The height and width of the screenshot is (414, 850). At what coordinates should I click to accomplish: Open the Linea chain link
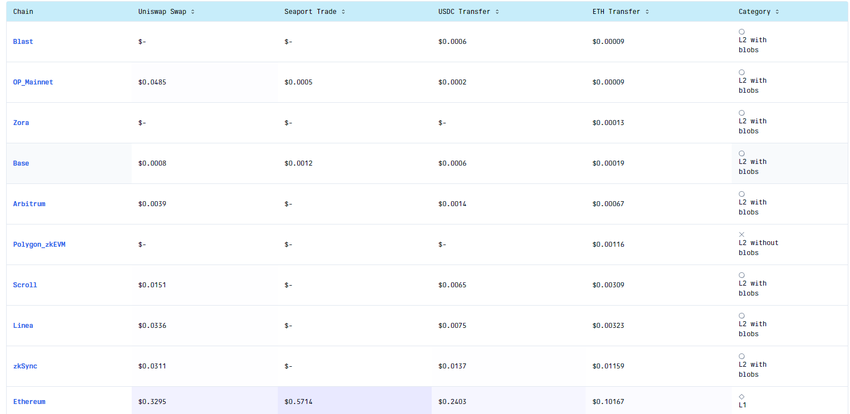click(x=23, y=326)
